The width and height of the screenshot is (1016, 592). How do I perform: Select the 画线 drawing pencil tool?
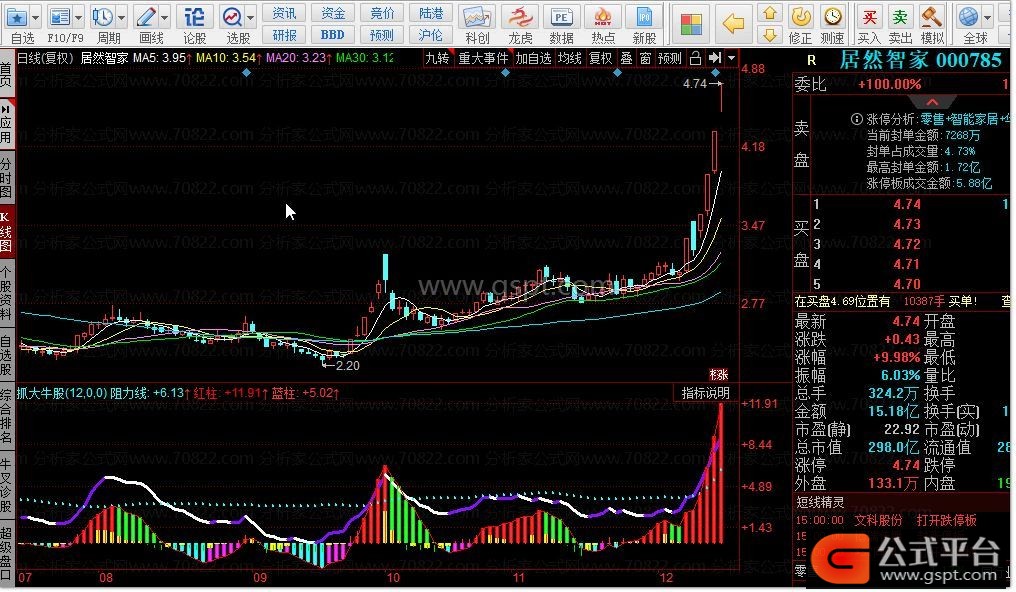click(146, 17)
